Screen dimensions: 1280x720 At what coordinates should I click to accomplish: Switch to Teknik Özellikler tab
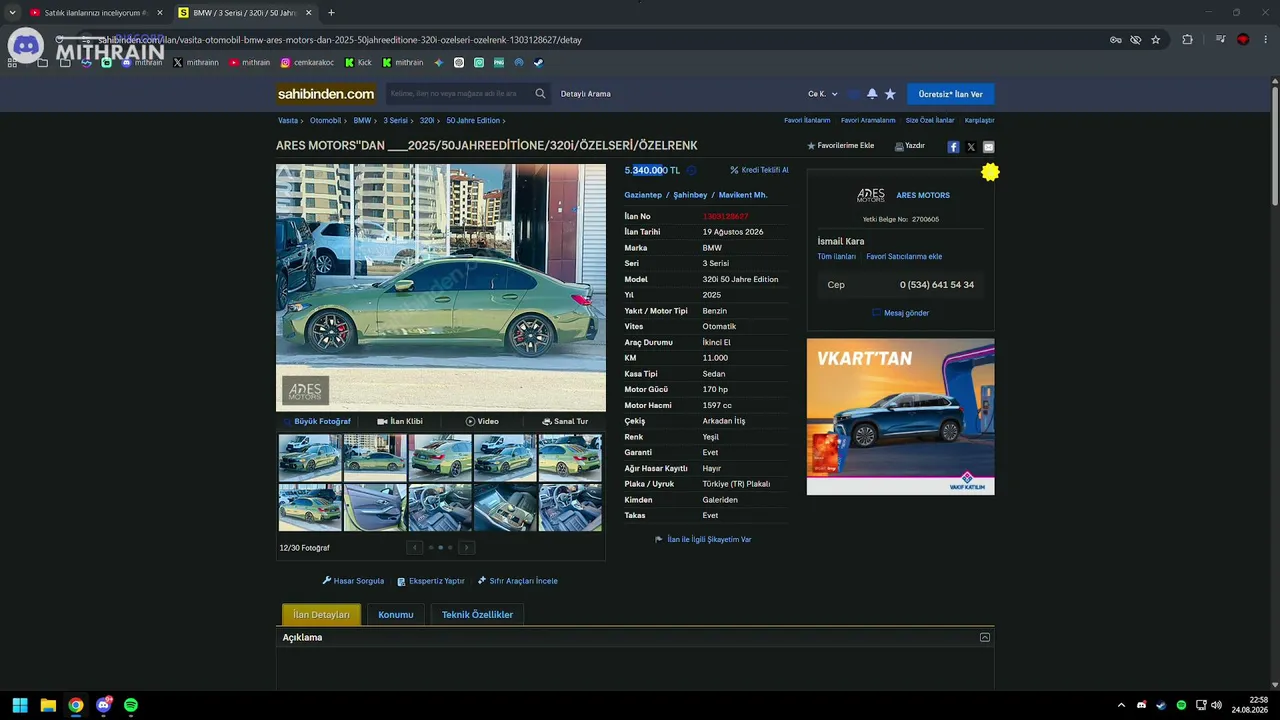coord(477,615)
